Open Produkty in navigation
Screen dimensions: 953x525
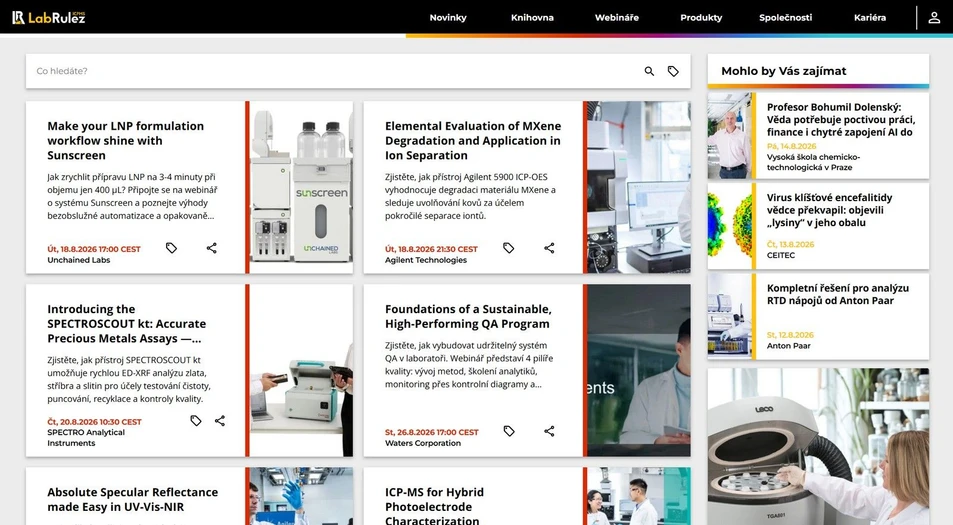(x=701, y=18)
